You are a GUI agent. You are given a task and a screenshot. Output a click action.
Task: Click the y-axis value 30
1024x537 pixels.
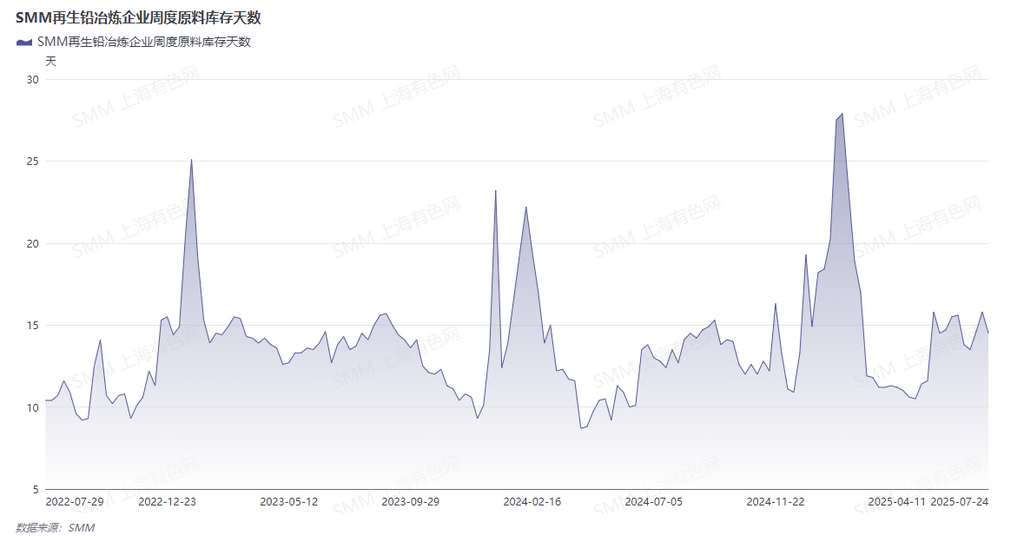click(x=33, y=80)
